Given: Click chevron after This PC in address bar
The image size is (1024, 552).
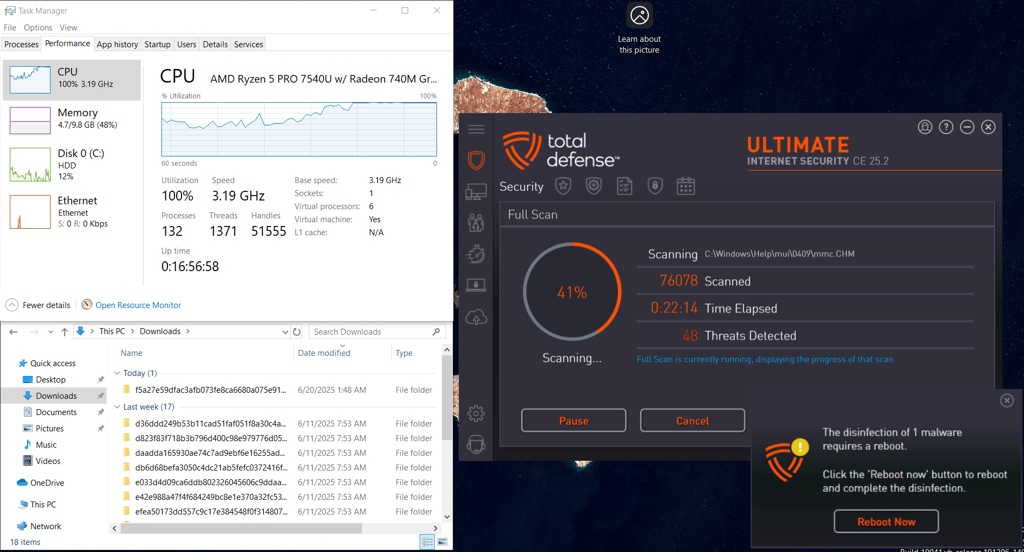Looking at the screenshot, I should point(132,332).
